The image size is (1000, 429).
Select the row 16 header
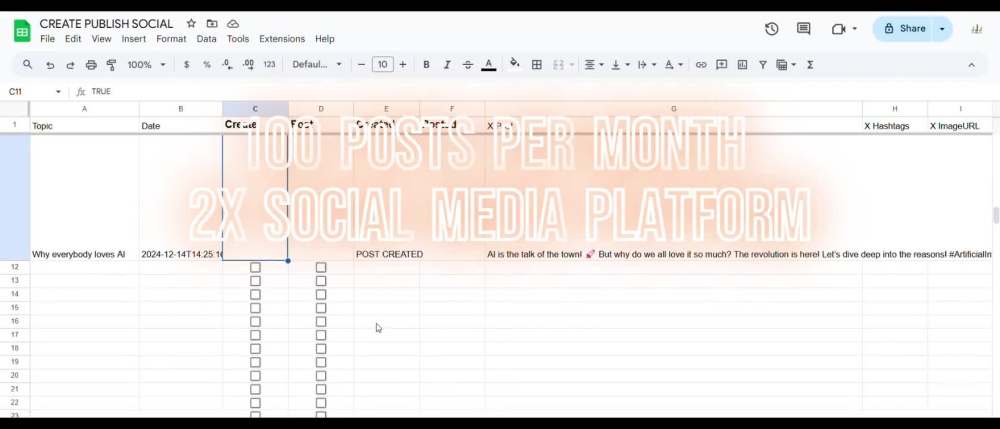pyautogui.click(x=15, y=321)
